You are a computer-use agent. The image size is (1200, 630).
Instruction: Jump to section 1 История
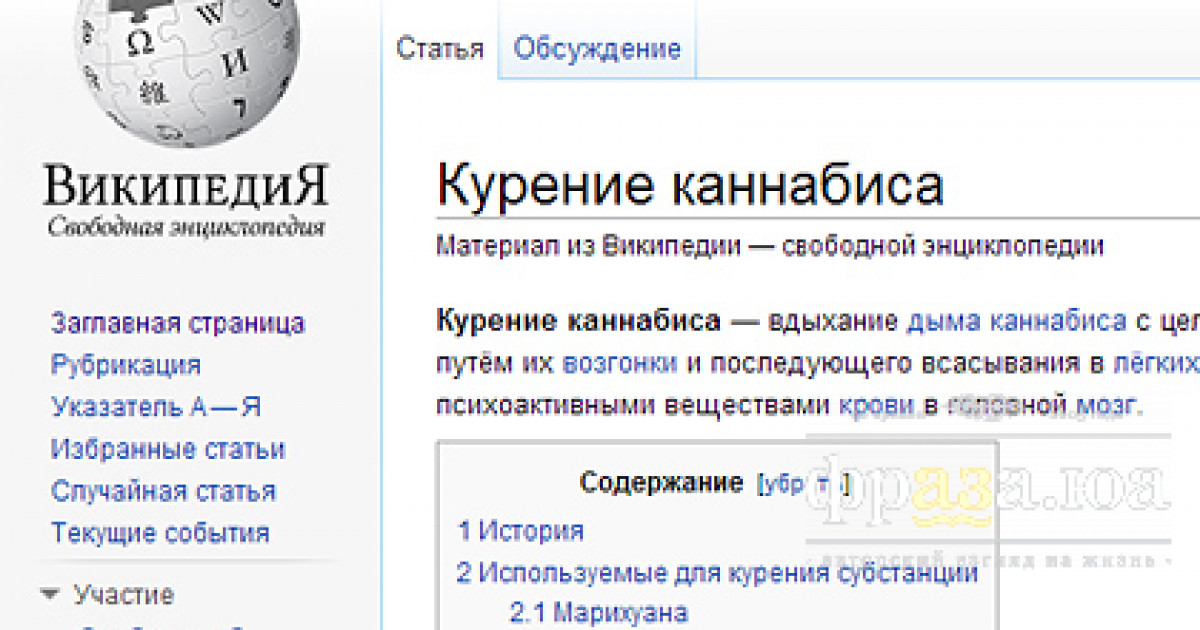[x=520, y=531]
